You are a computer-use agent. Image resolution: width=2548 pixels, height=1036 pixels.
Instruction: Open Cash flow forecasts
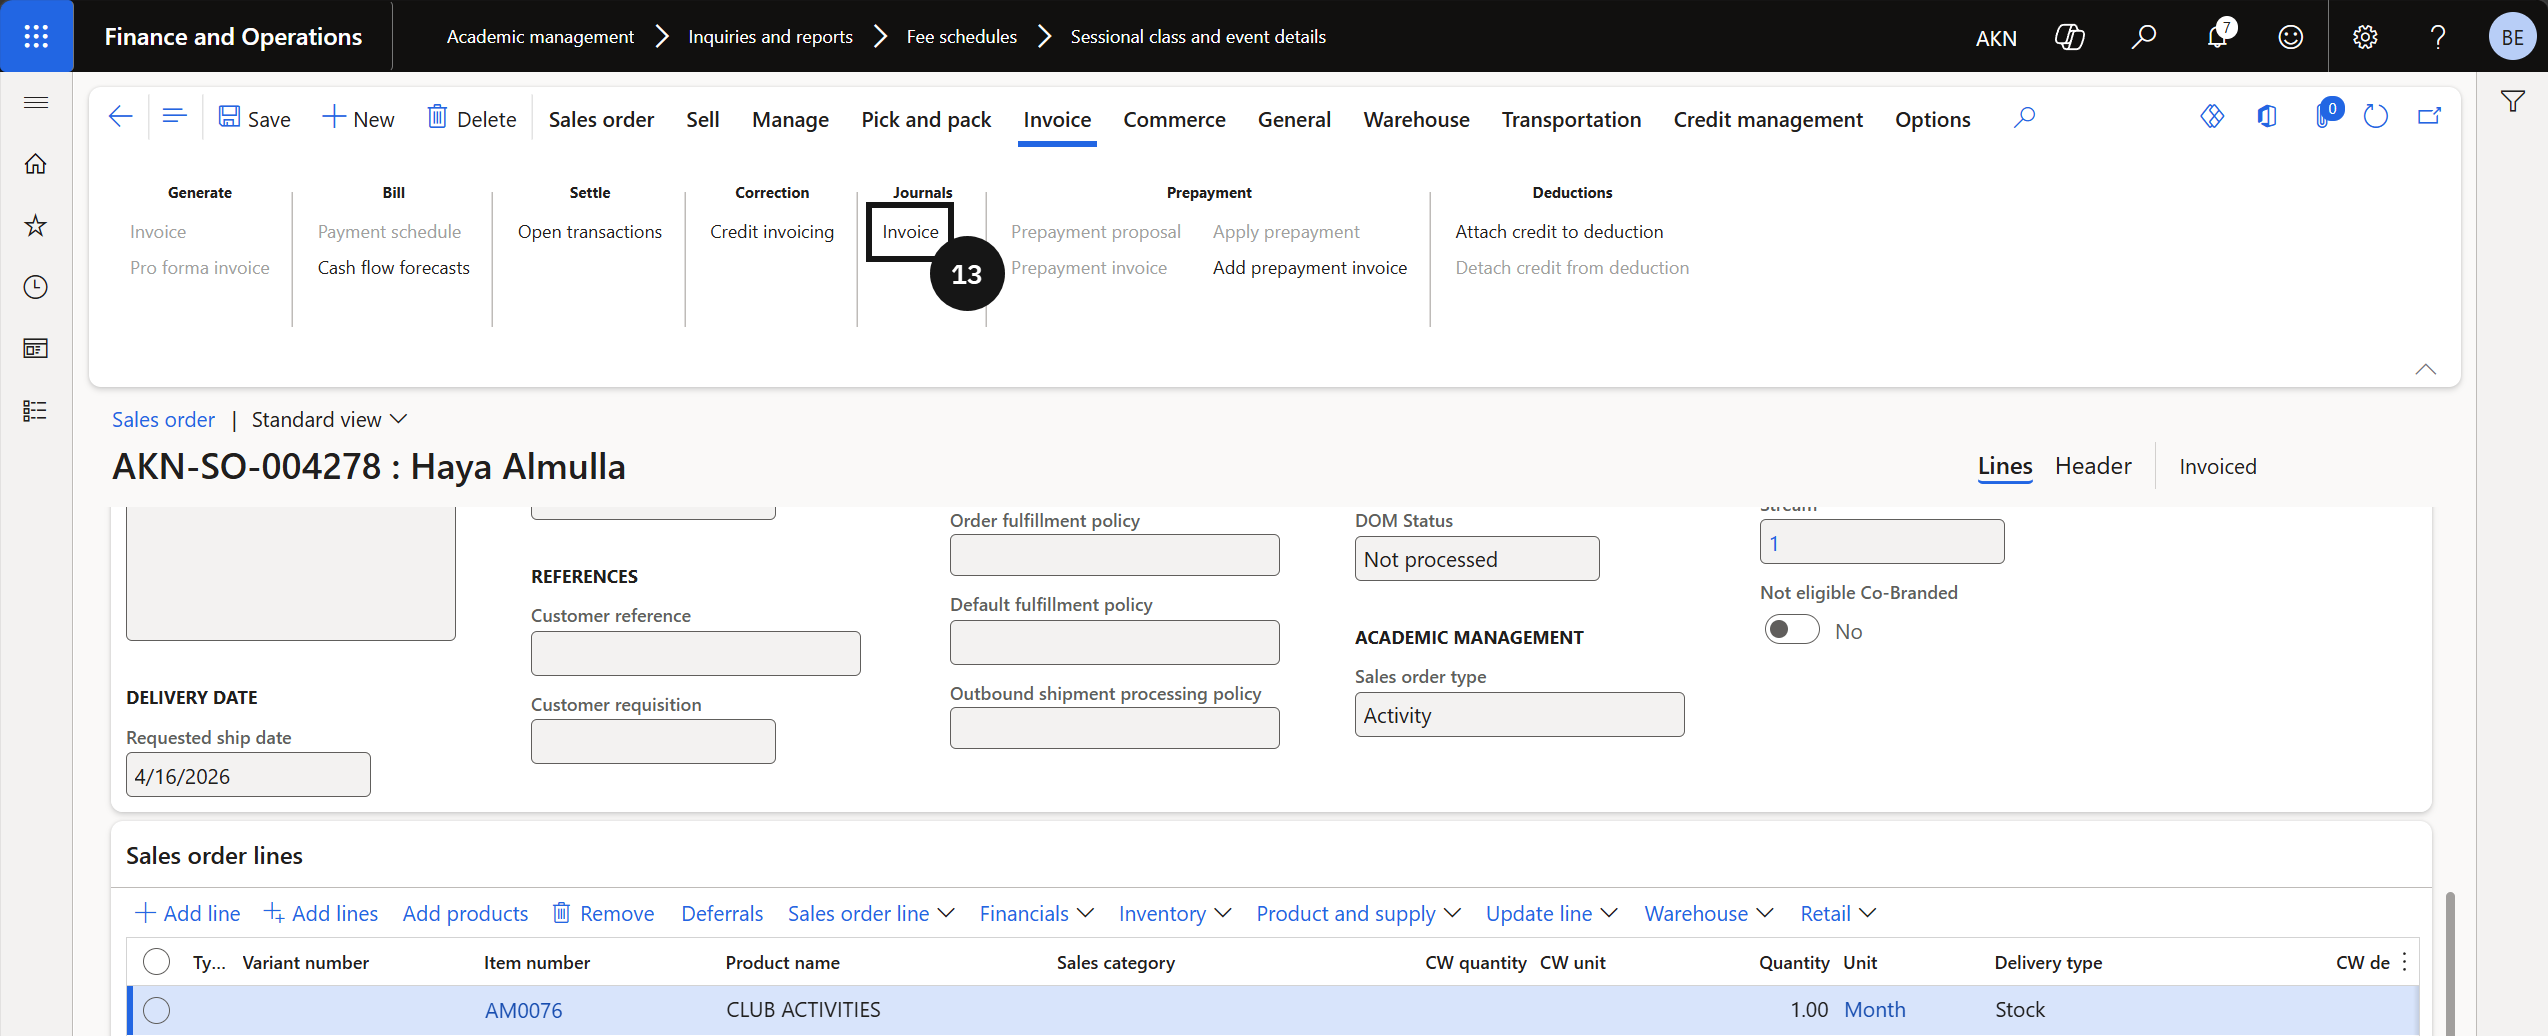pos(393,268)
